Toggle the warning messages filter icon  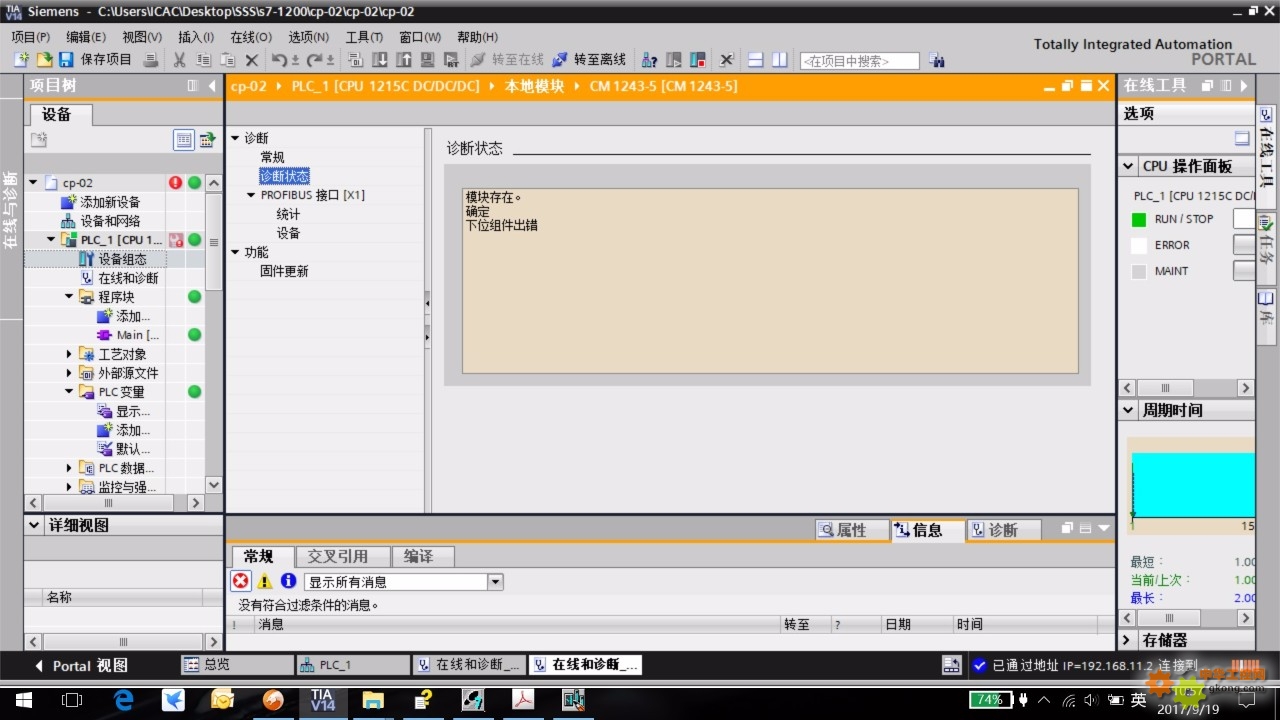(264, 581)
